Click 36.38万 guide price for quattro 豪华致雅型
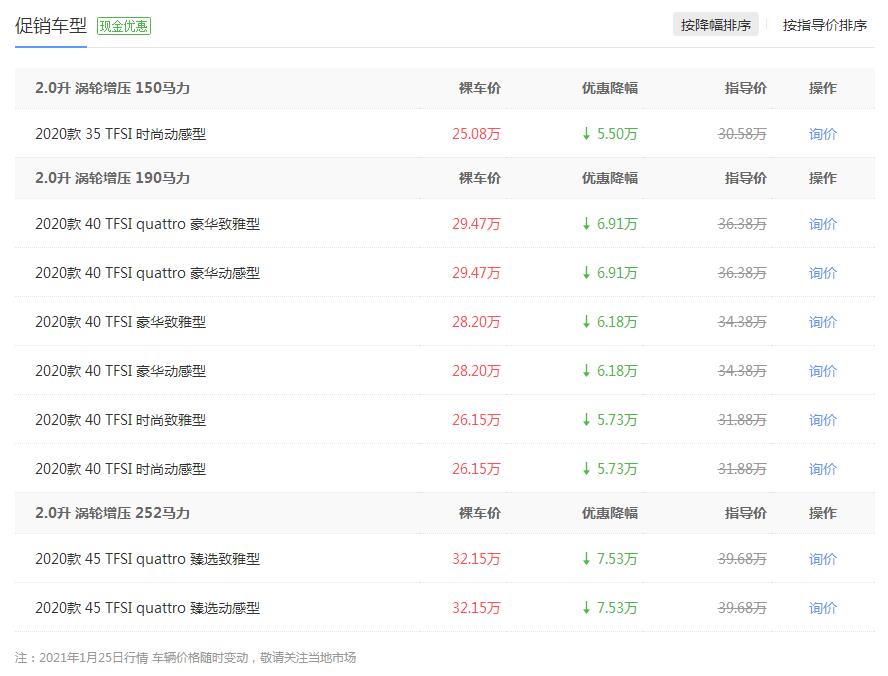The height and width of the screenshot is (676, 888). pos(742,224)
